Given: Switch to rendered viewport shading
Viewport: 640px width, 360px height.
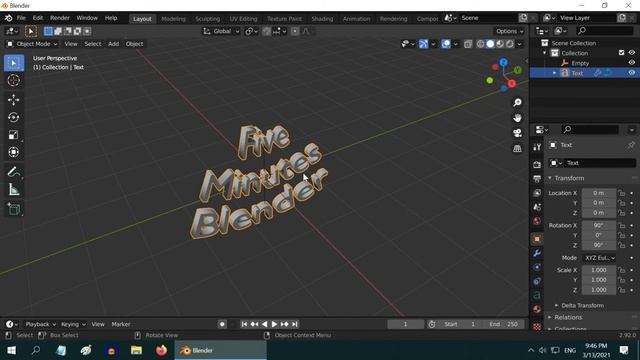Looking at the screenshot, I should tap(510, 44).
